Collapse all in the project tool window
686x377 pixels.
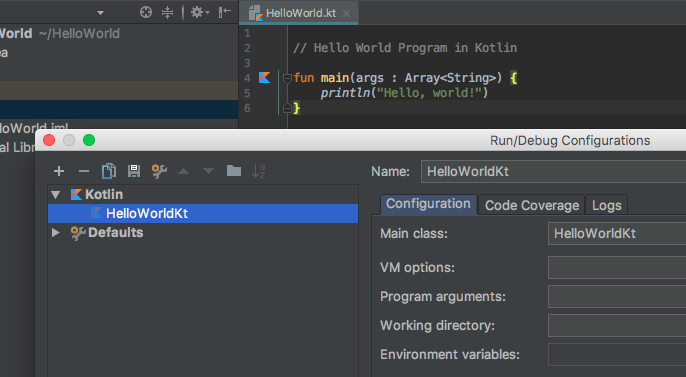pos(168,12)
